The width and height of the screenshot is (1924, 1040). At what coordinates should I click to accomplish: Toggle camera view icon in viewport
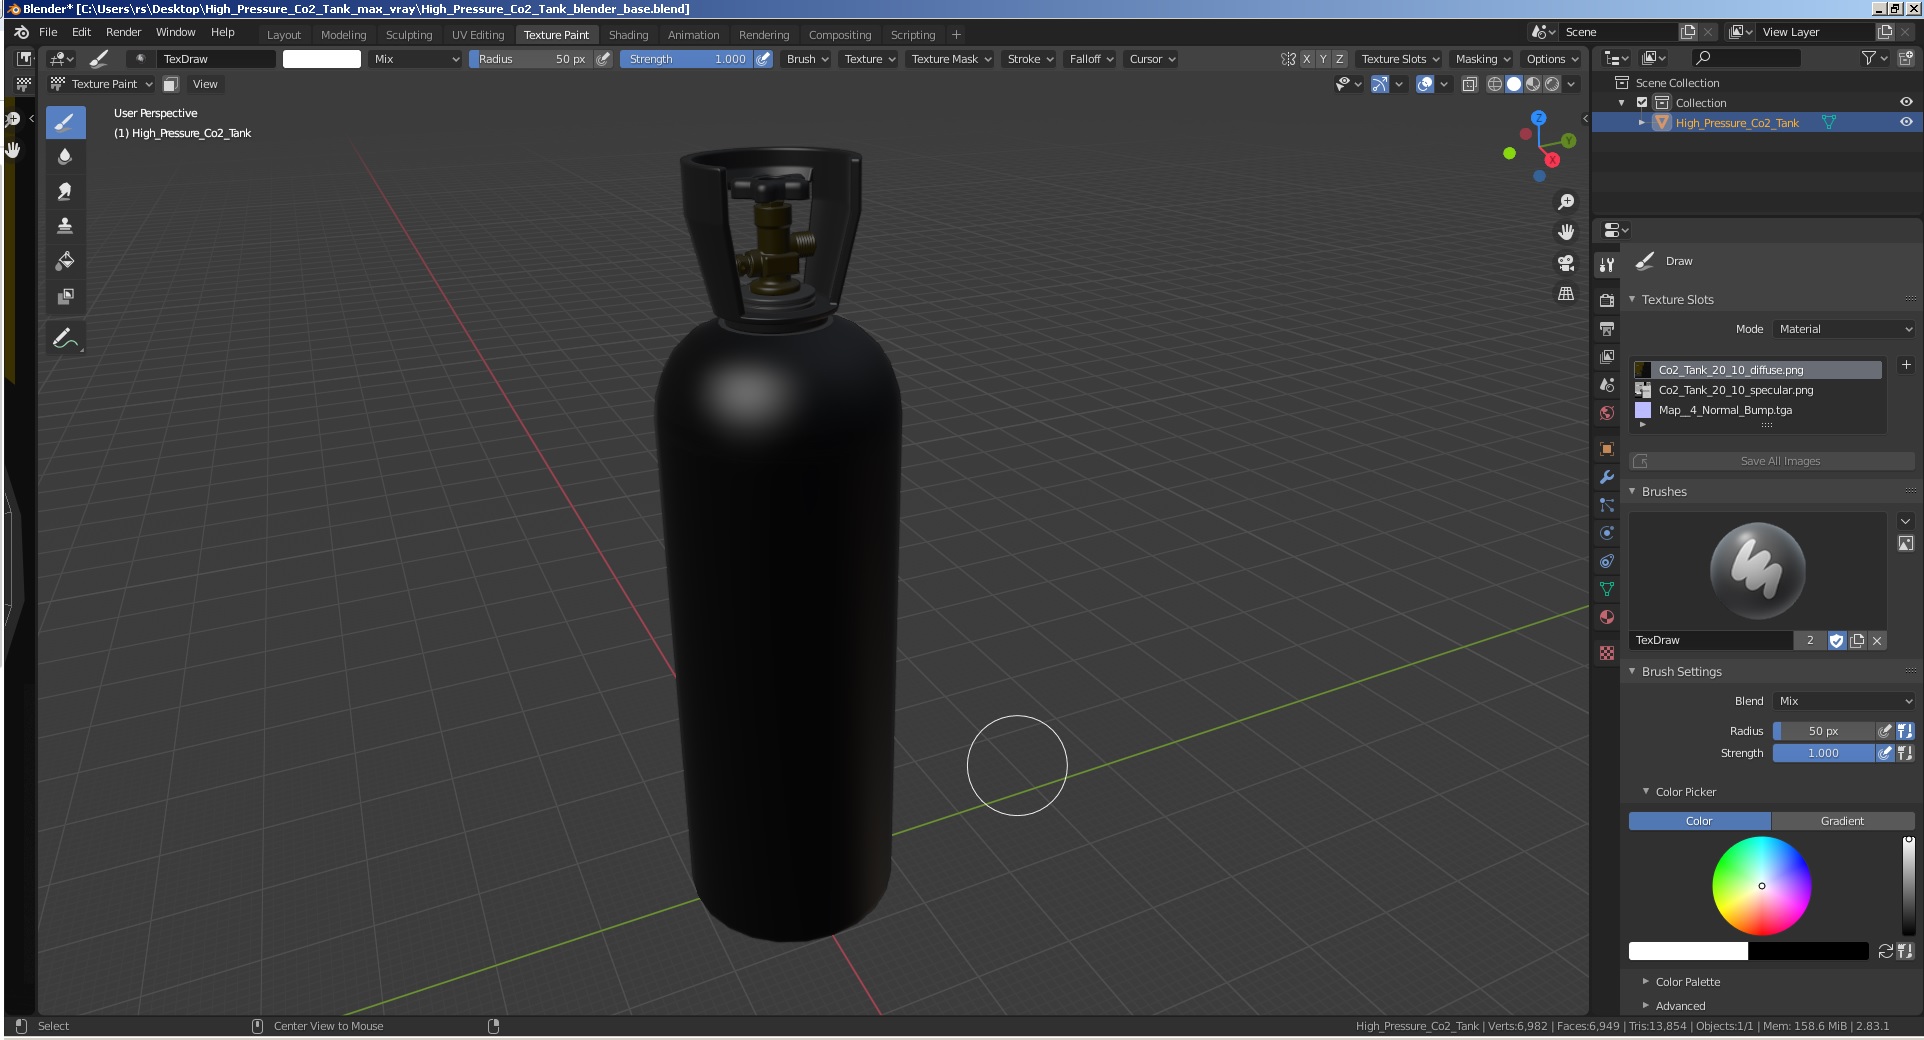pyautogui.click(x=1566, y=263)
